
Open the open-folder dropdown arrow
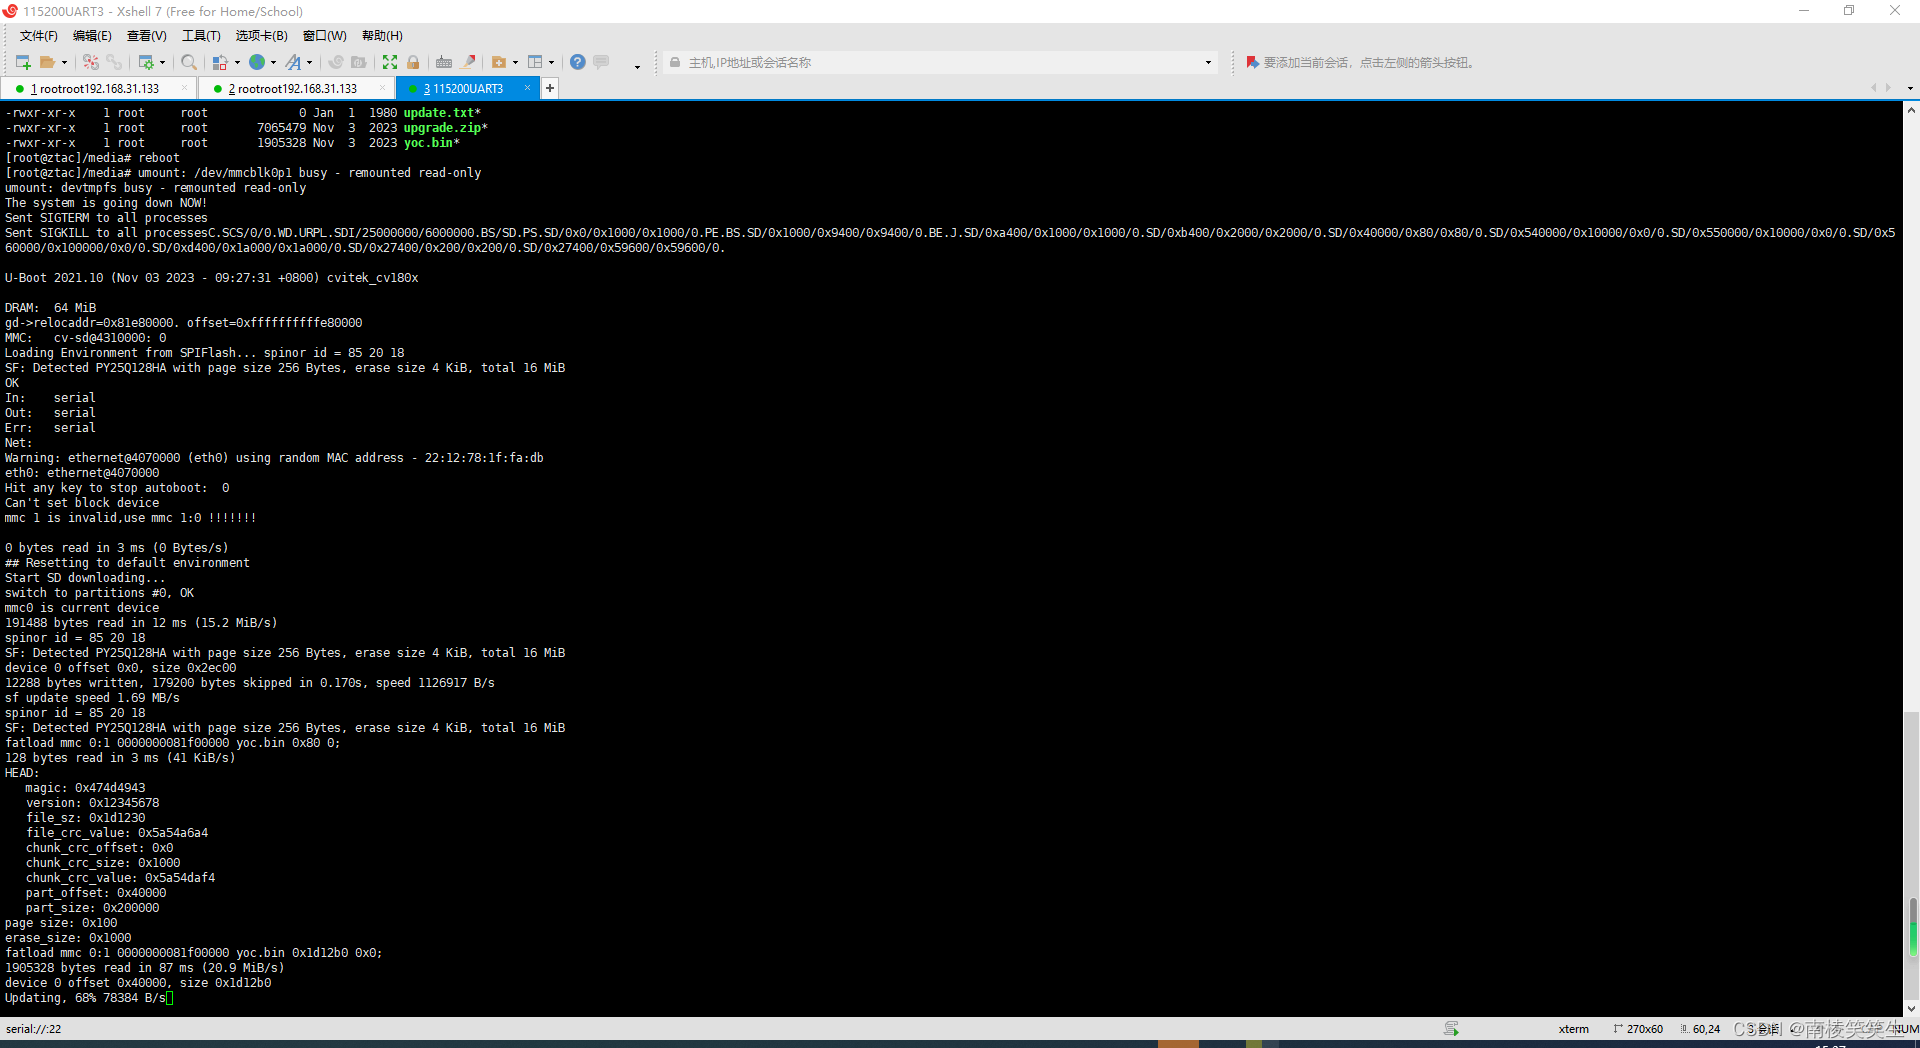pyautogui.click(x=64, y=62)
